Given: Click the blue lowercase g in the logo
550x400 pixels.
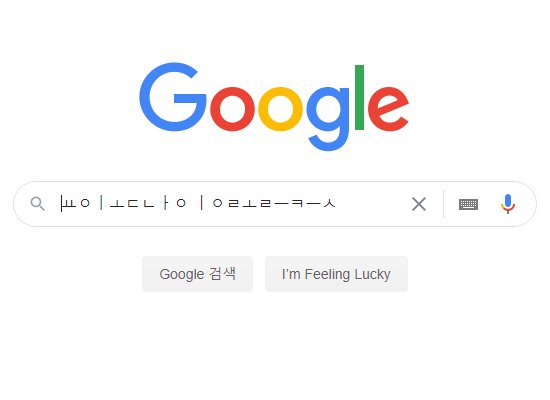Looking at the screenshot, I should pyautogui.click(x=328, y=119).
